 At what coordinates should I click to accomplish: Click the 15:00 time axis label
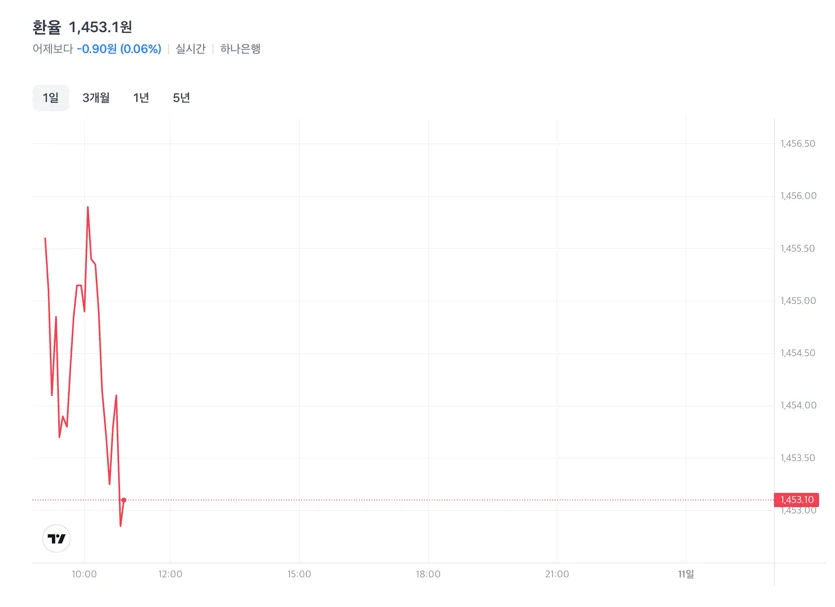pos(299,574)
